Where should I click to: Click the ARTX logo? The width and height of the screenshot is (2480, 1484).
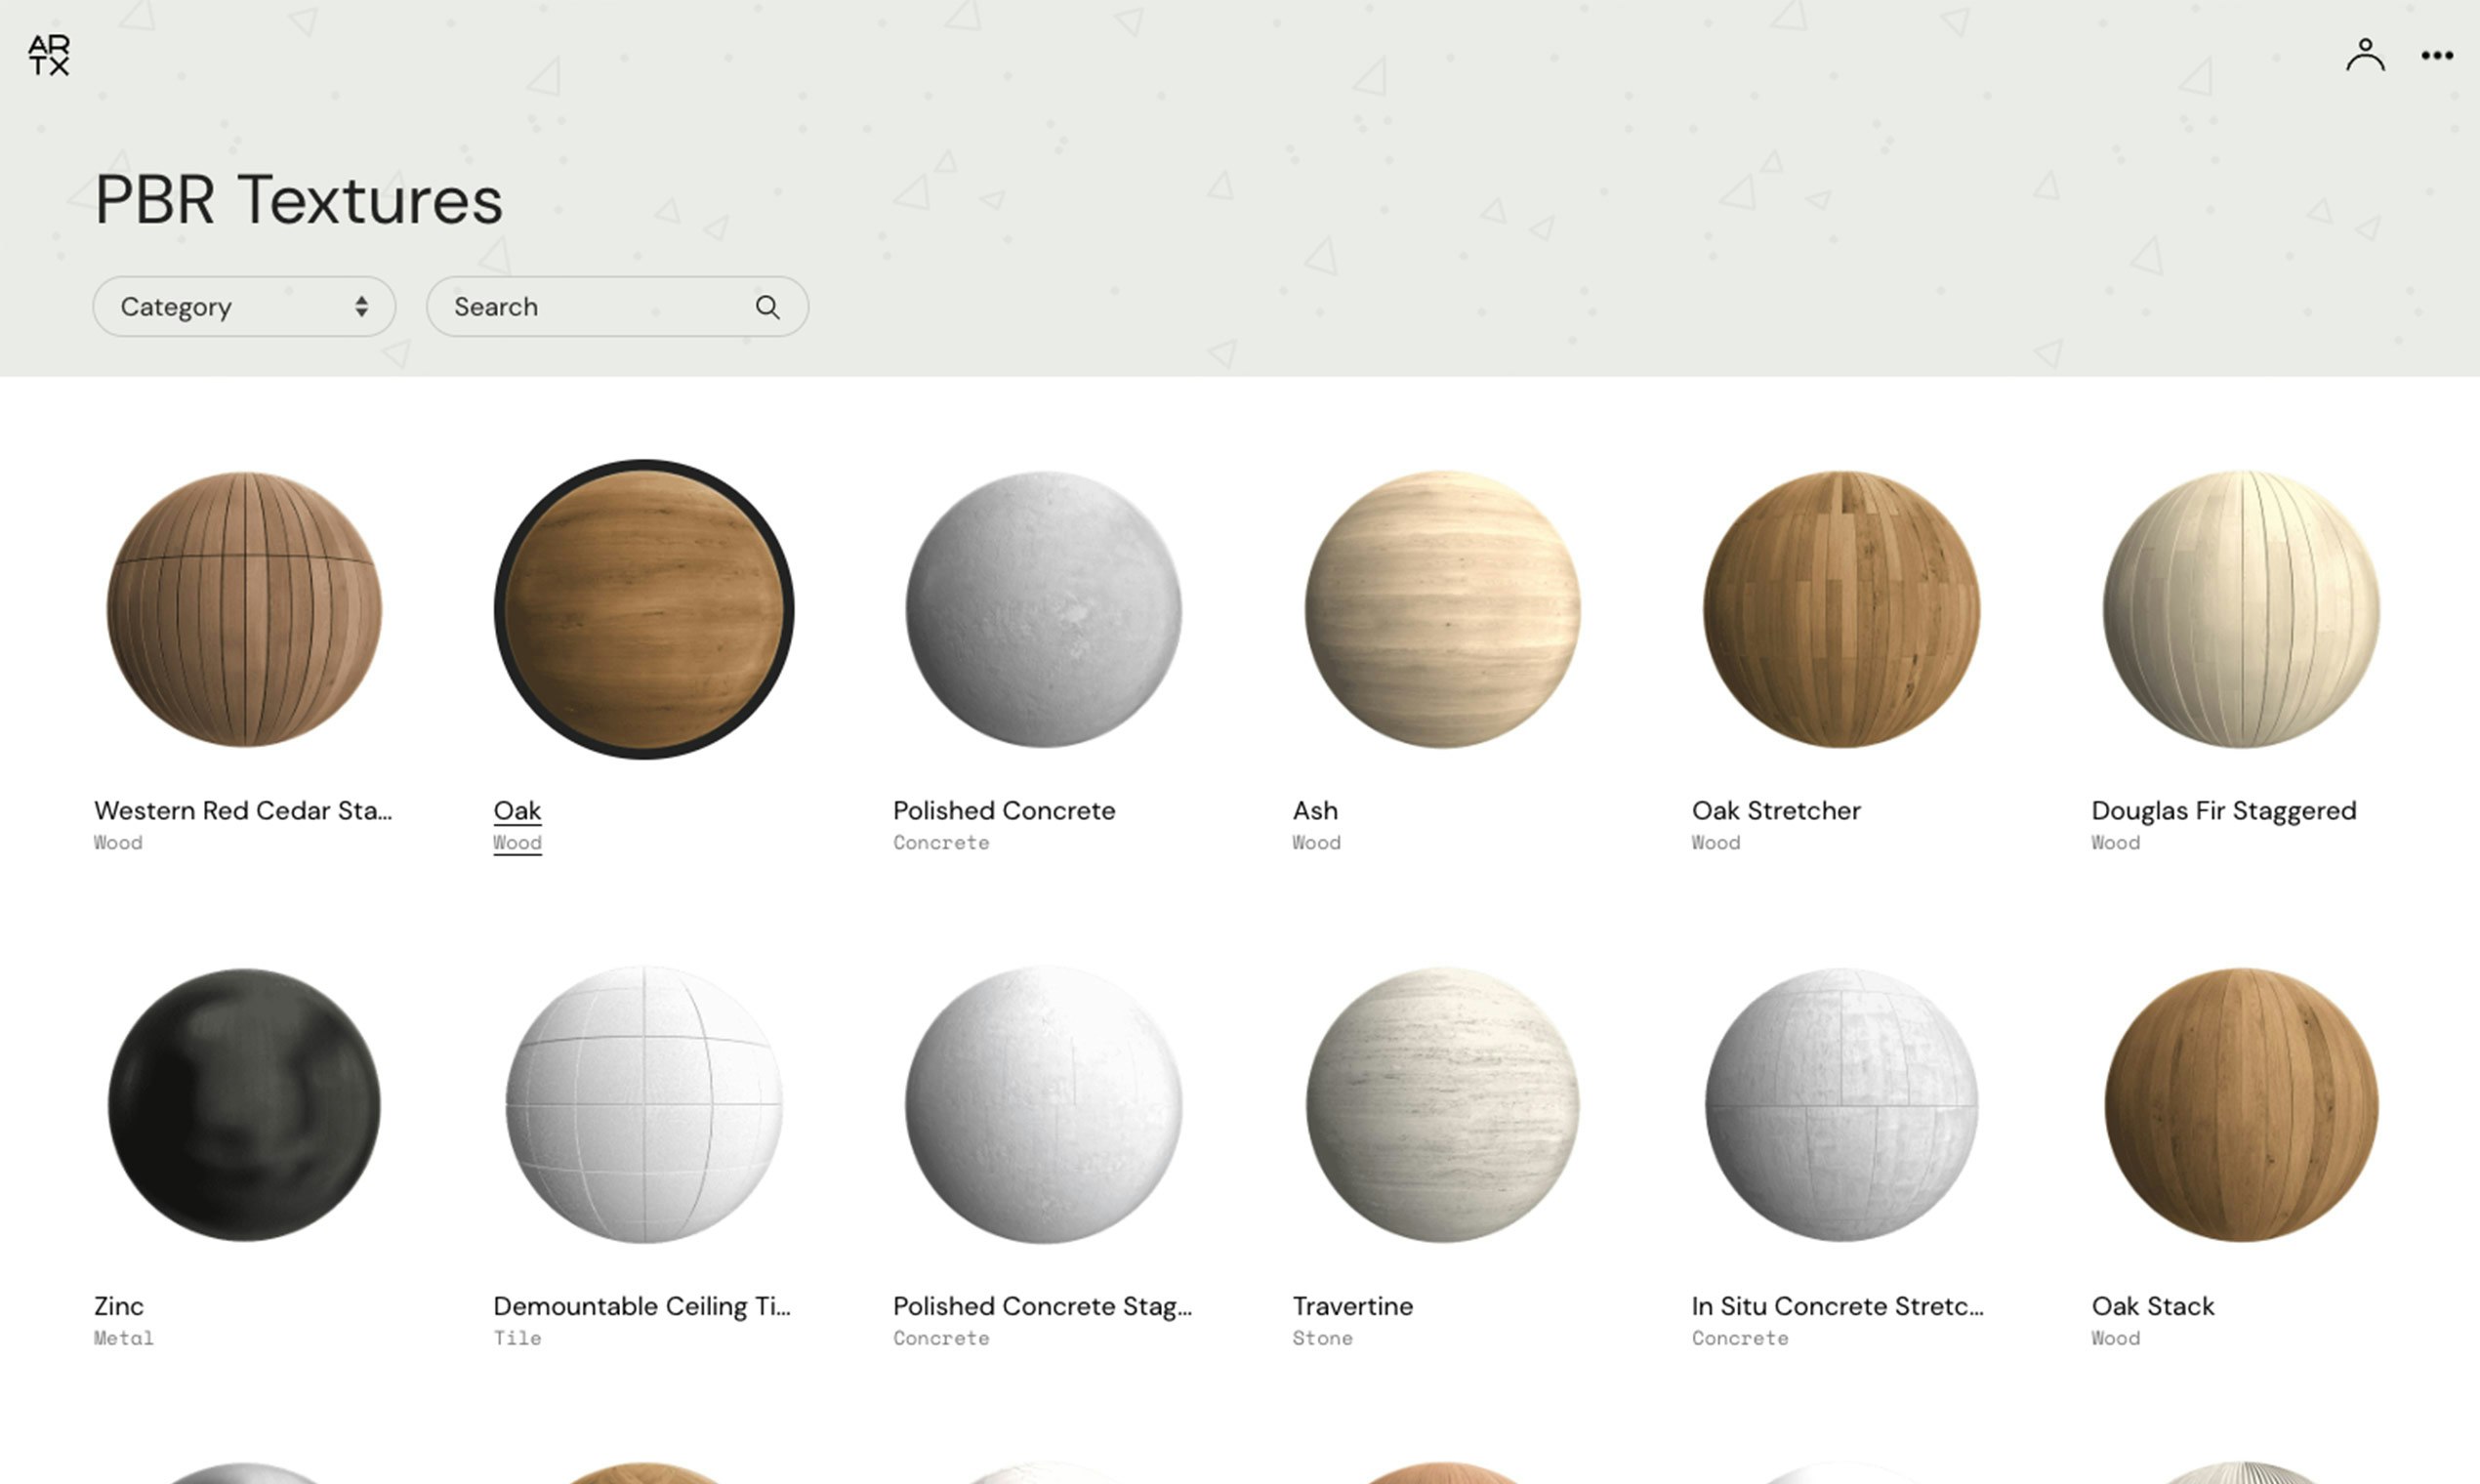pyautogui.click(x=49, y=55)
